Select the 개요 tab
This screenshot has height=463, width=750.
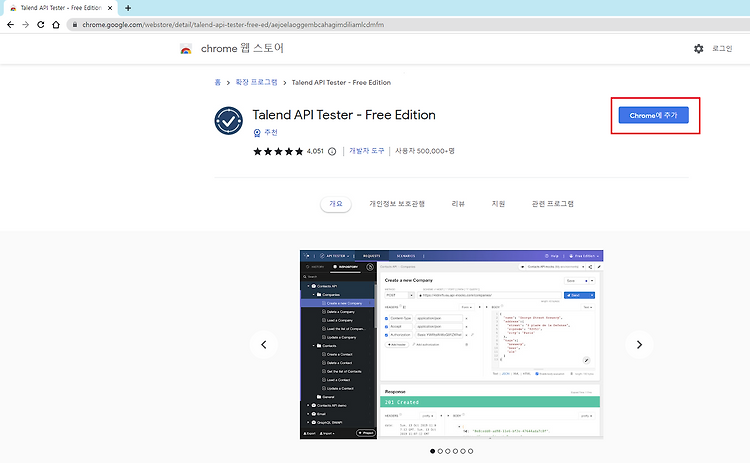(336, 204)
